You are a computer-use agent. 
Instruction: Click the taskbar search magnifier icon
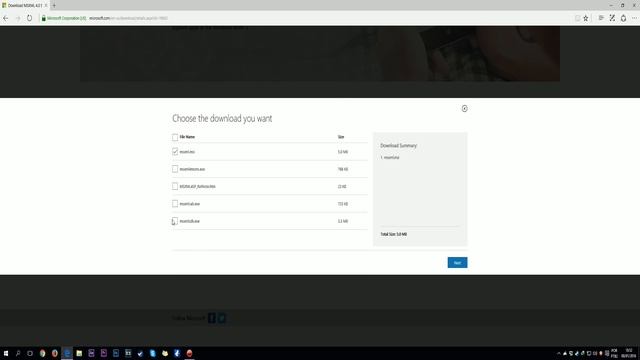(18, 353)
